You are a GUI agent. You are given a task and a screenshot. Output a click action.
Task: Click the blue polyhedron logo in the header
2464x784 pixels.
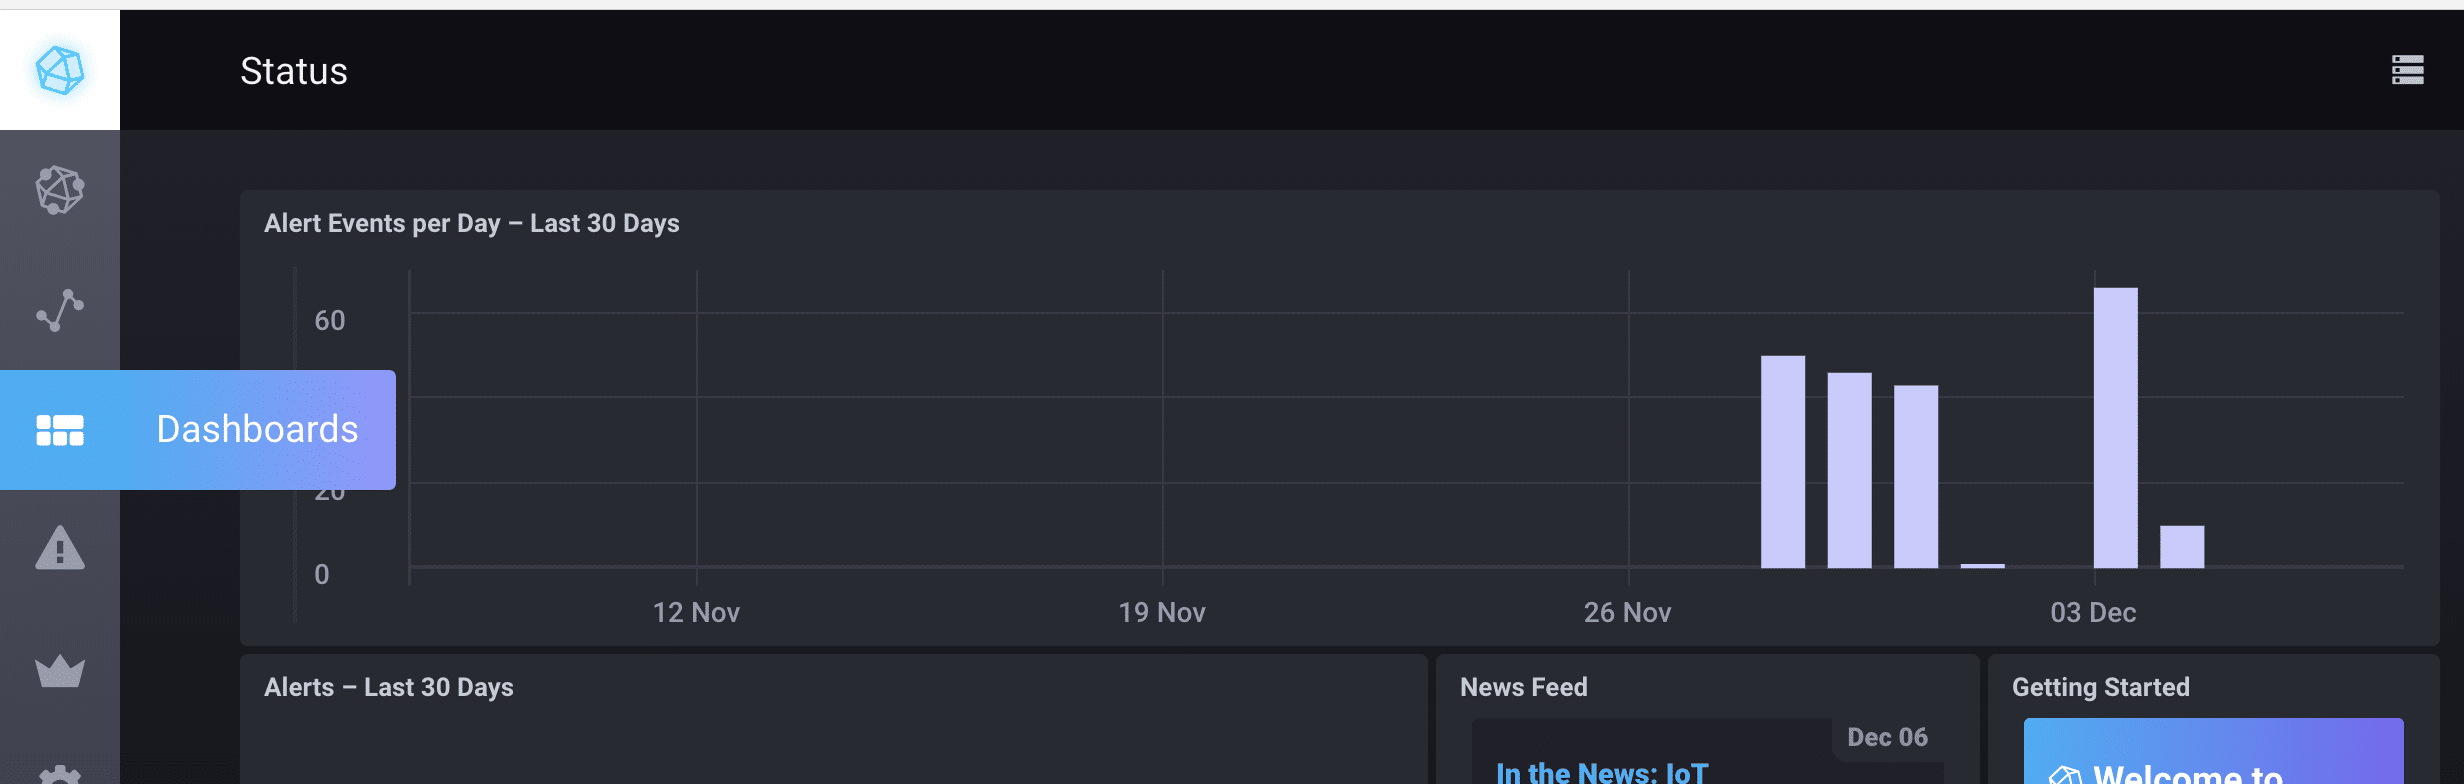60,70
